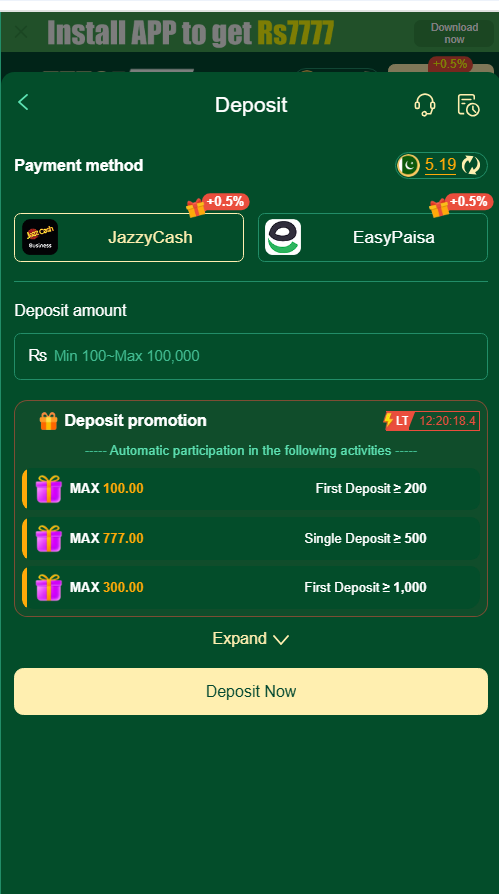Click the EasyPaisa logo icon
Screen dimensions: 499x894
[x=283, y=237]
